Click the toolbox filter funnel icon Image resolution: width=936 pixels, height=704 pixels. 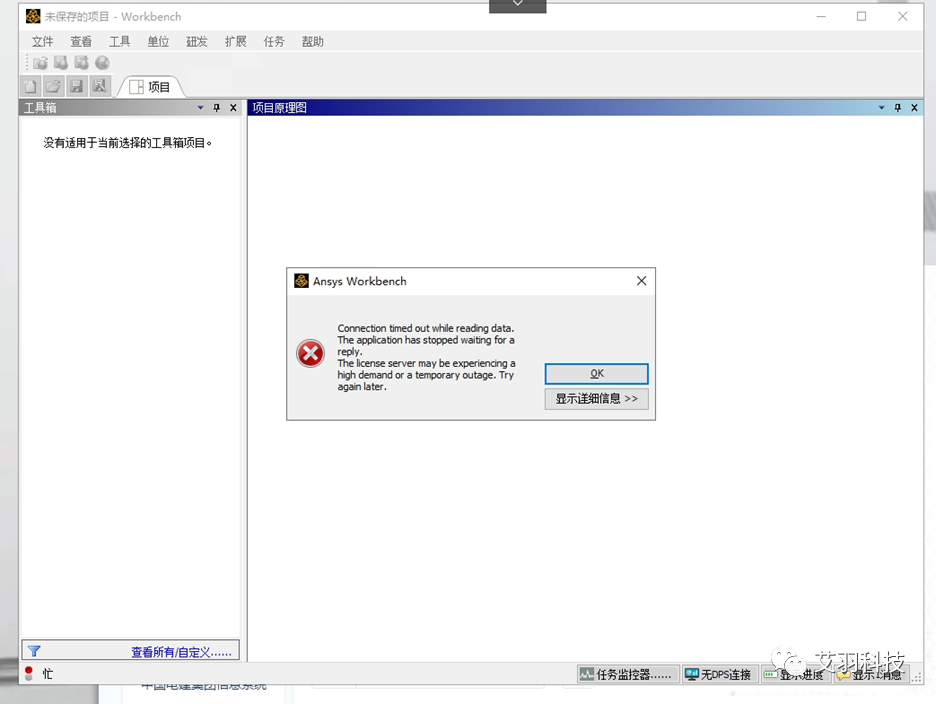(x=34, y=651)
